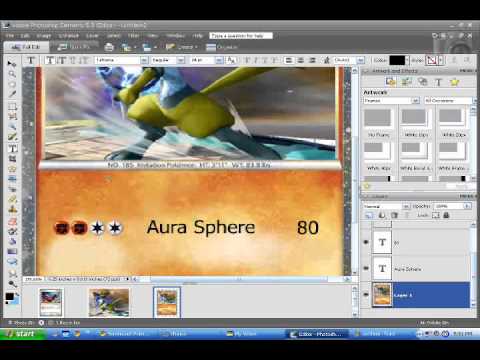Select the Move tool
This screenshot has width=480, height=360.
click(x=12, y=63)
